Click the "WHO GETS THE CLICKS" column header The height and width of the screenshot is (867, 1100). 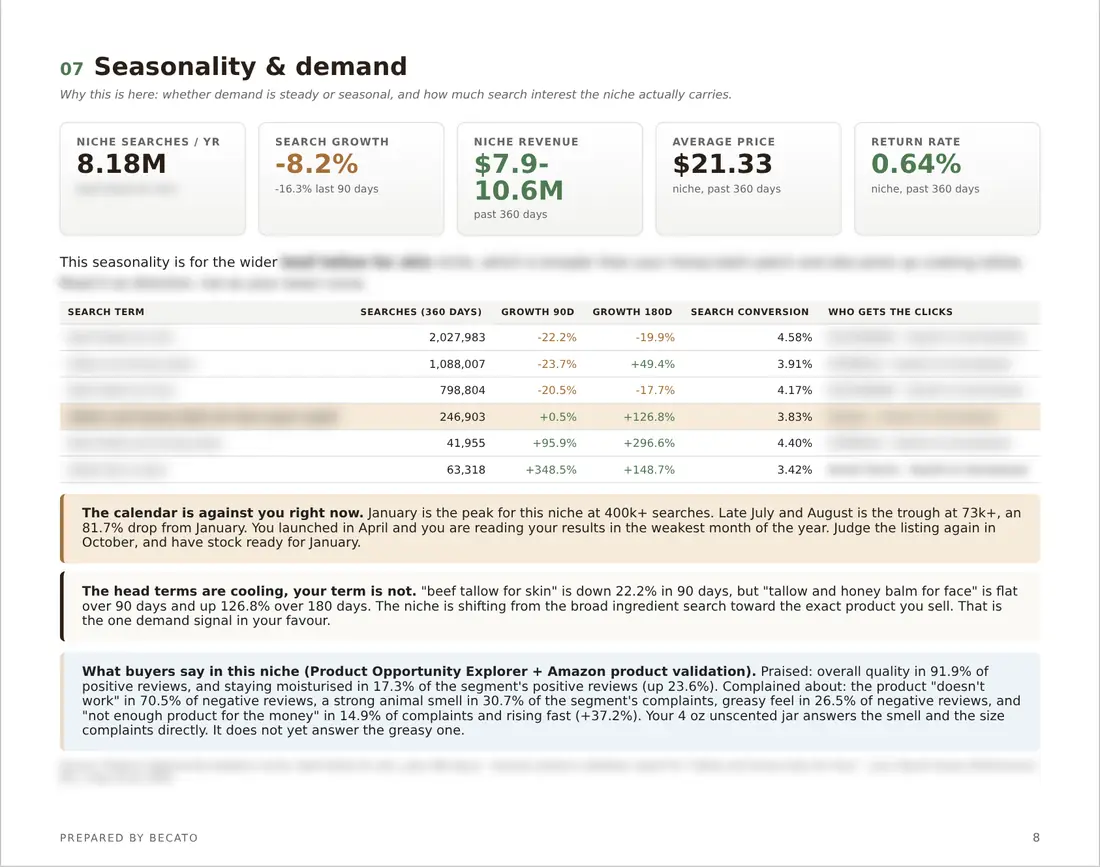(890, 311)
